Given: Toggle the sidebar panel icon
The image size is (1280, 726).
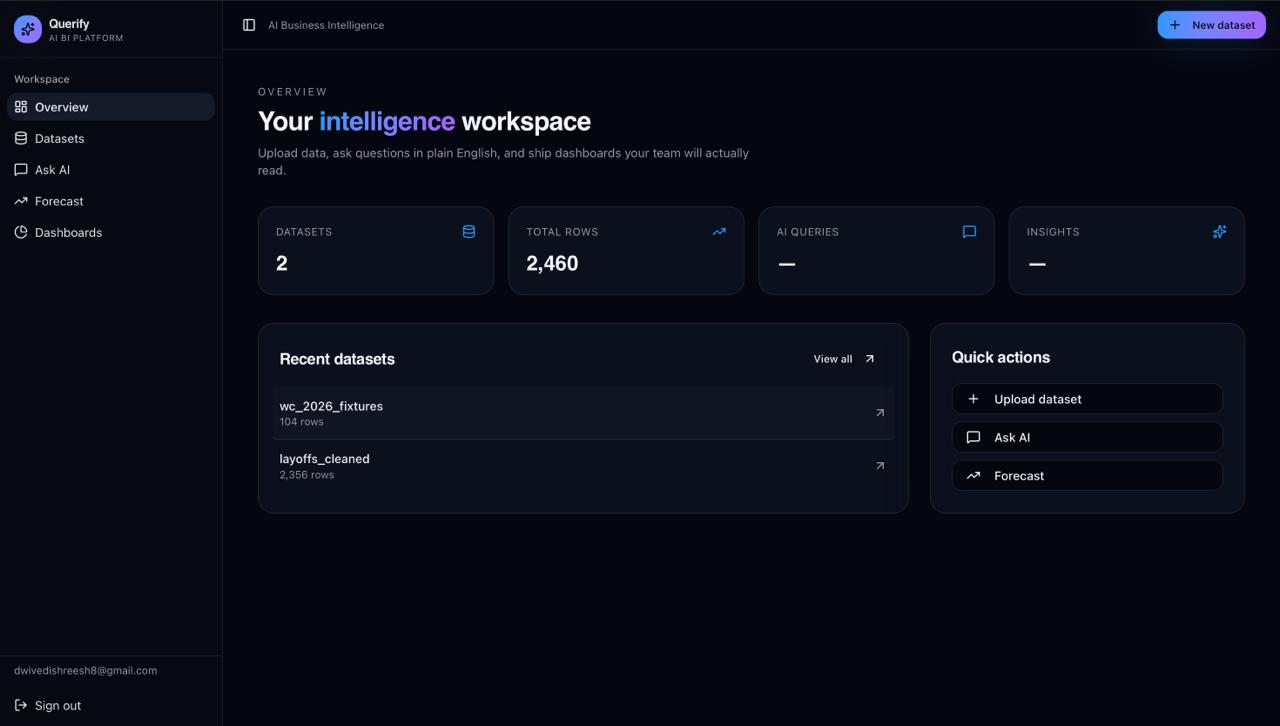Looking at the screenshot, I should 249,25.
